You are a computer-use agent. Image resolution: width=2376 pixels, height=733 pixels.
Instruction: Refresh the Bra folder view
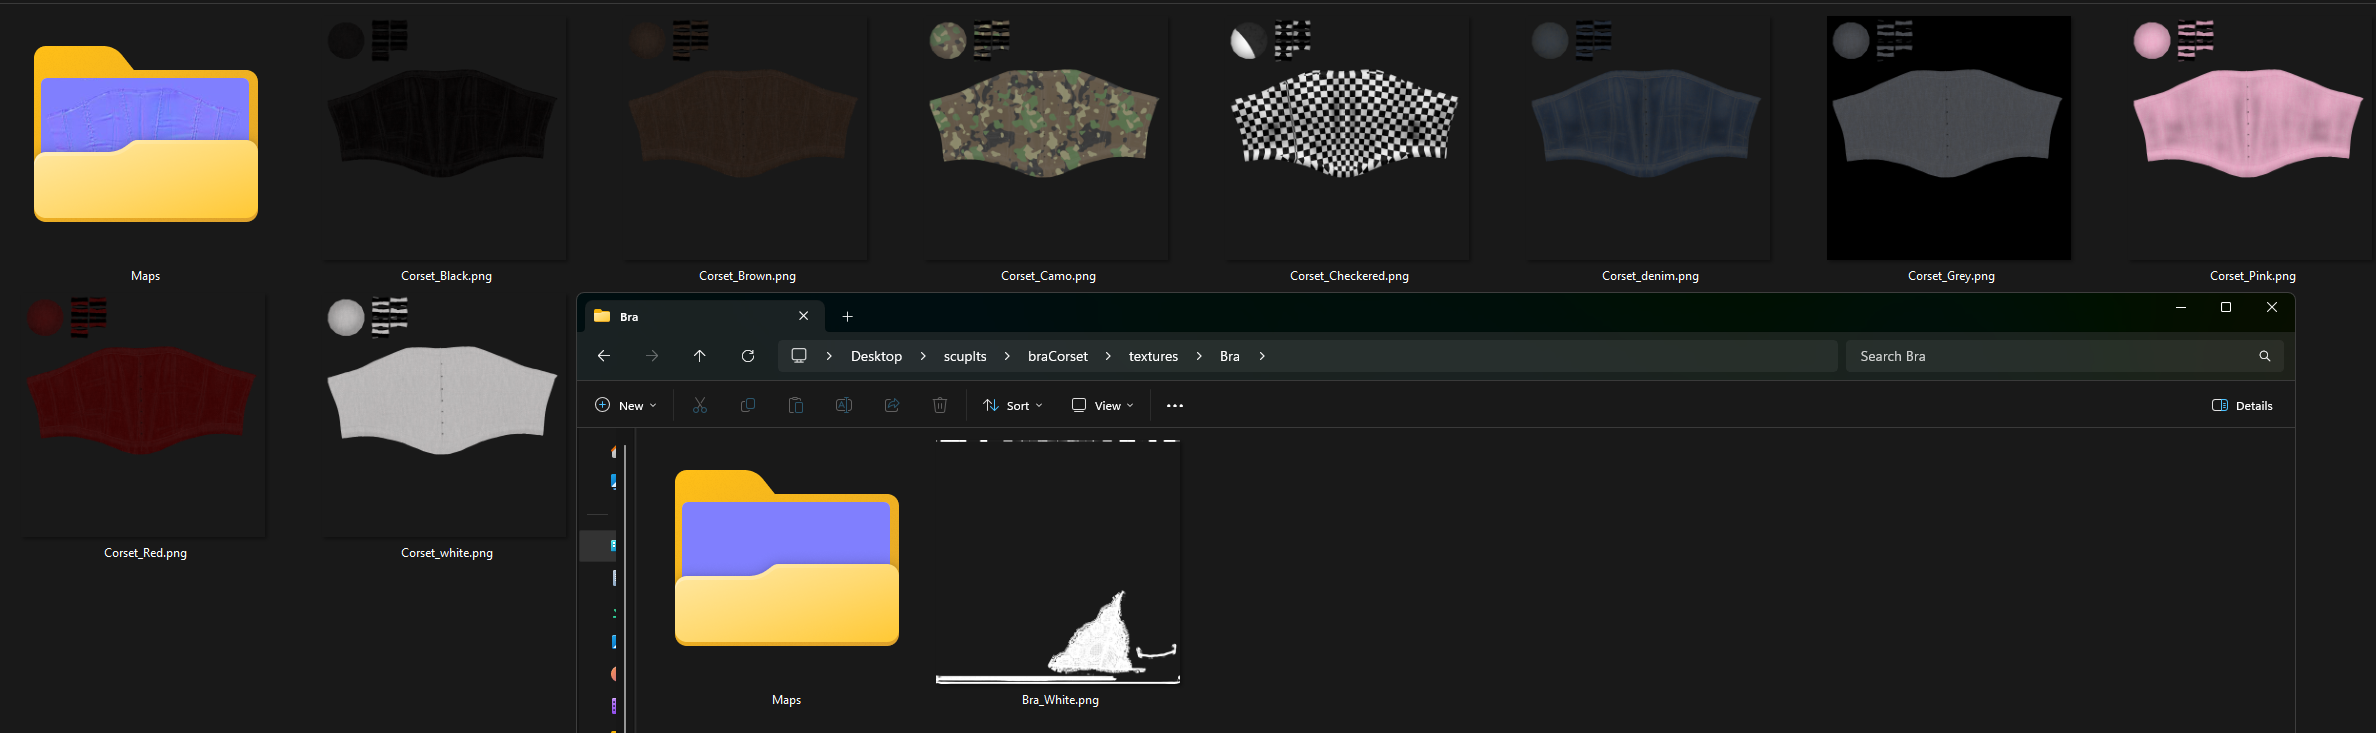[747, 356]
